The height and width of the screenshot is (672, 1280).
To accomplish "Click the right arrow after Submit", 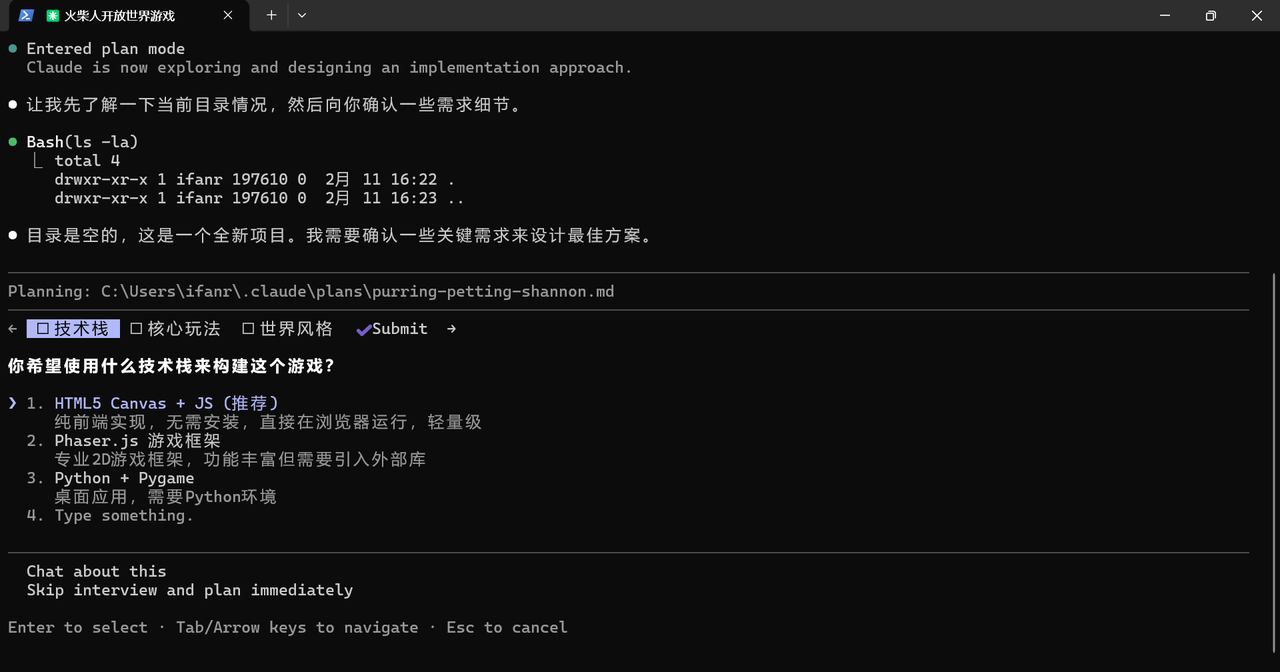I will pyautogui.click(x=451, y=329).
